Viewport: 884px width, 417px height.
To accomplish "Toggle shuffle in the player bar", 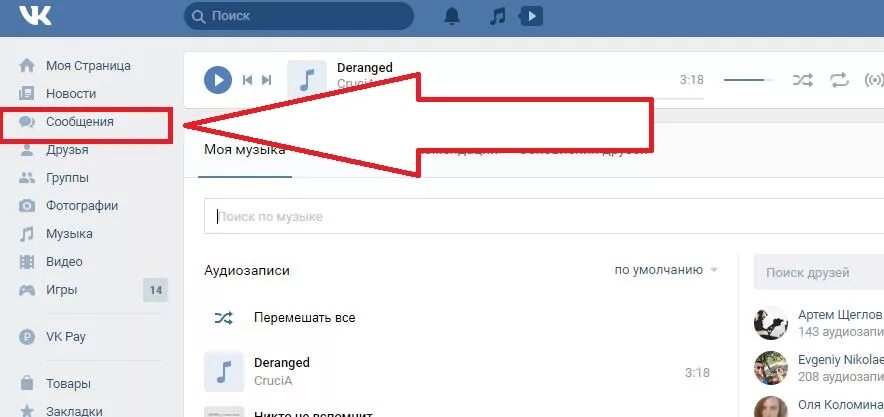I will pyautogui.click(x=803, y=80).
